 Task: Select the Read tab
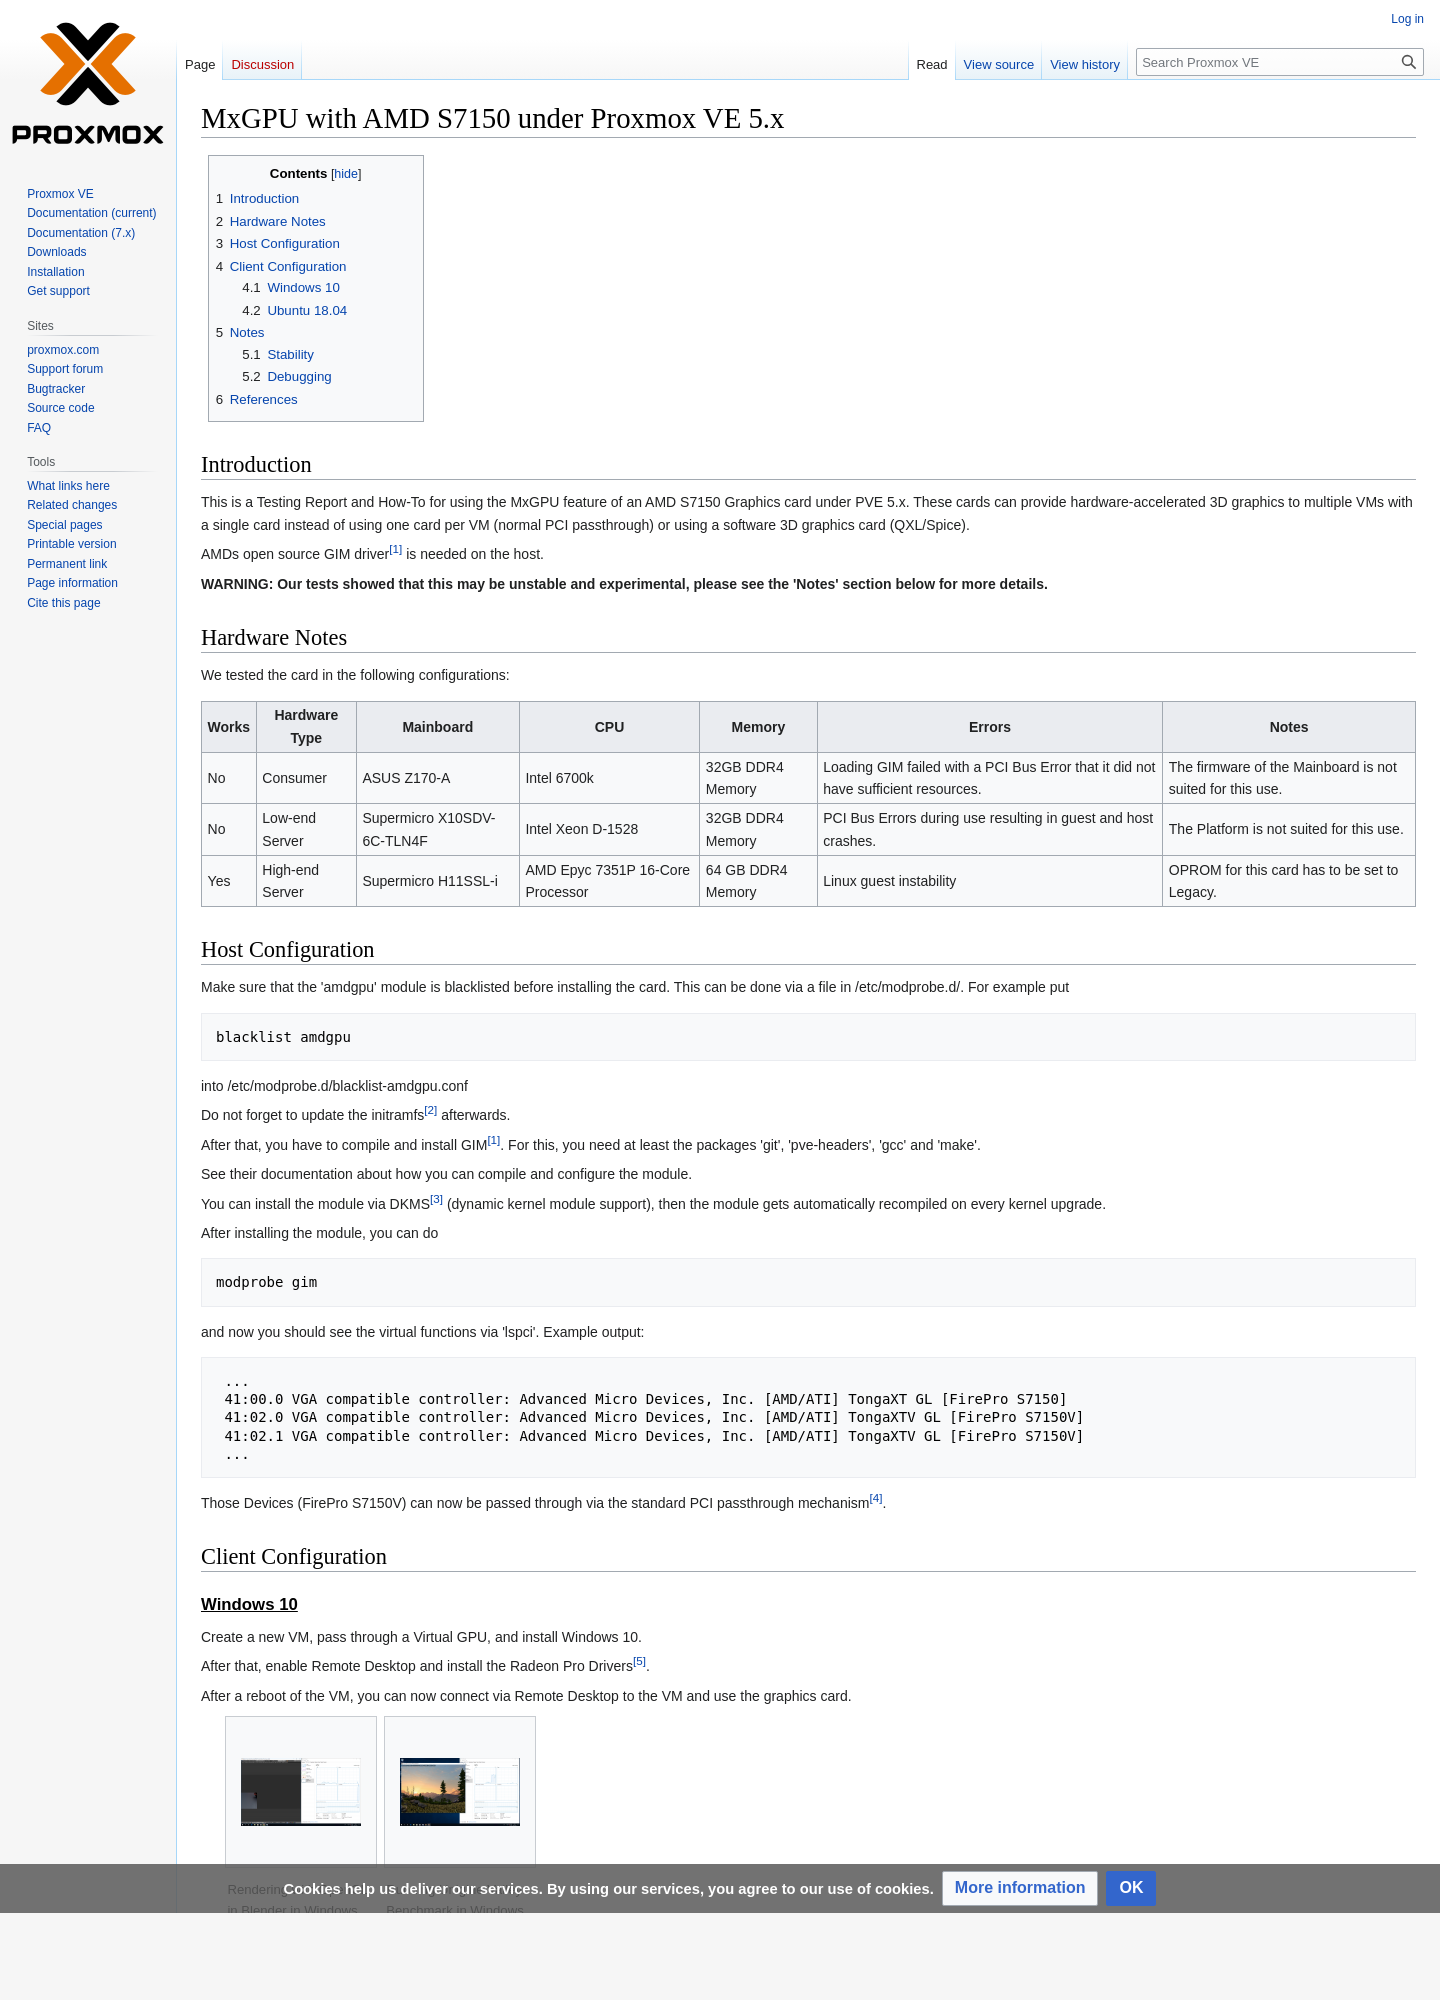point(932,64)
